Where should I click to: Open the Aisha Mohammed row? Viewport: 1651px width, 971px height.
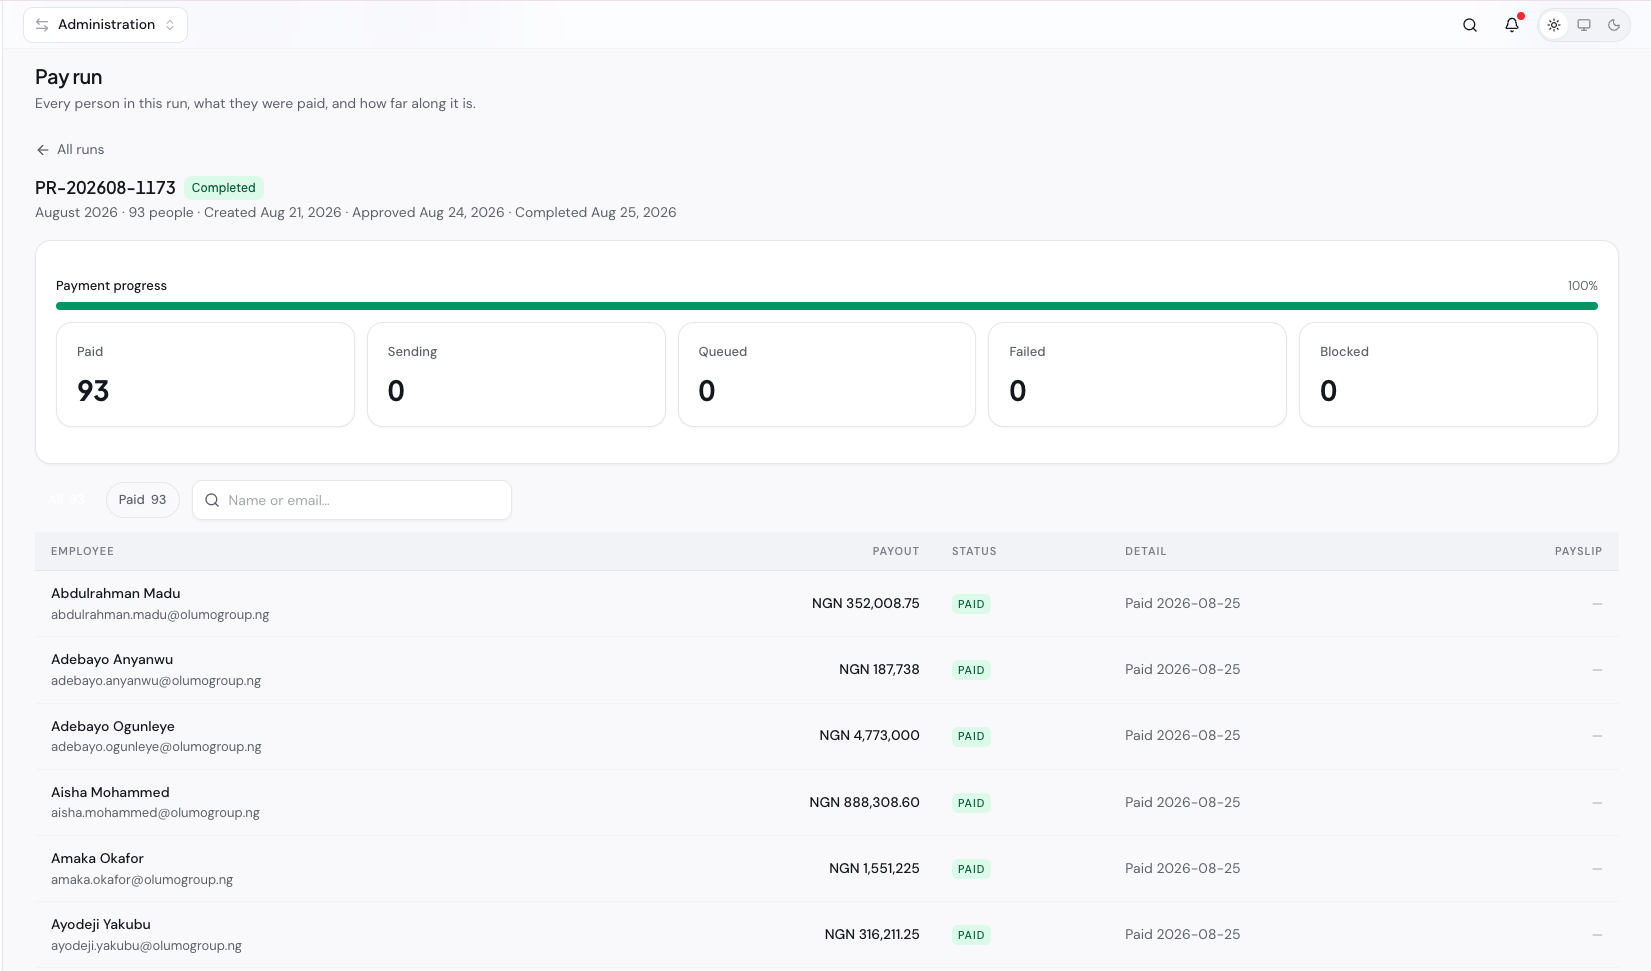[x=827, y=803]
